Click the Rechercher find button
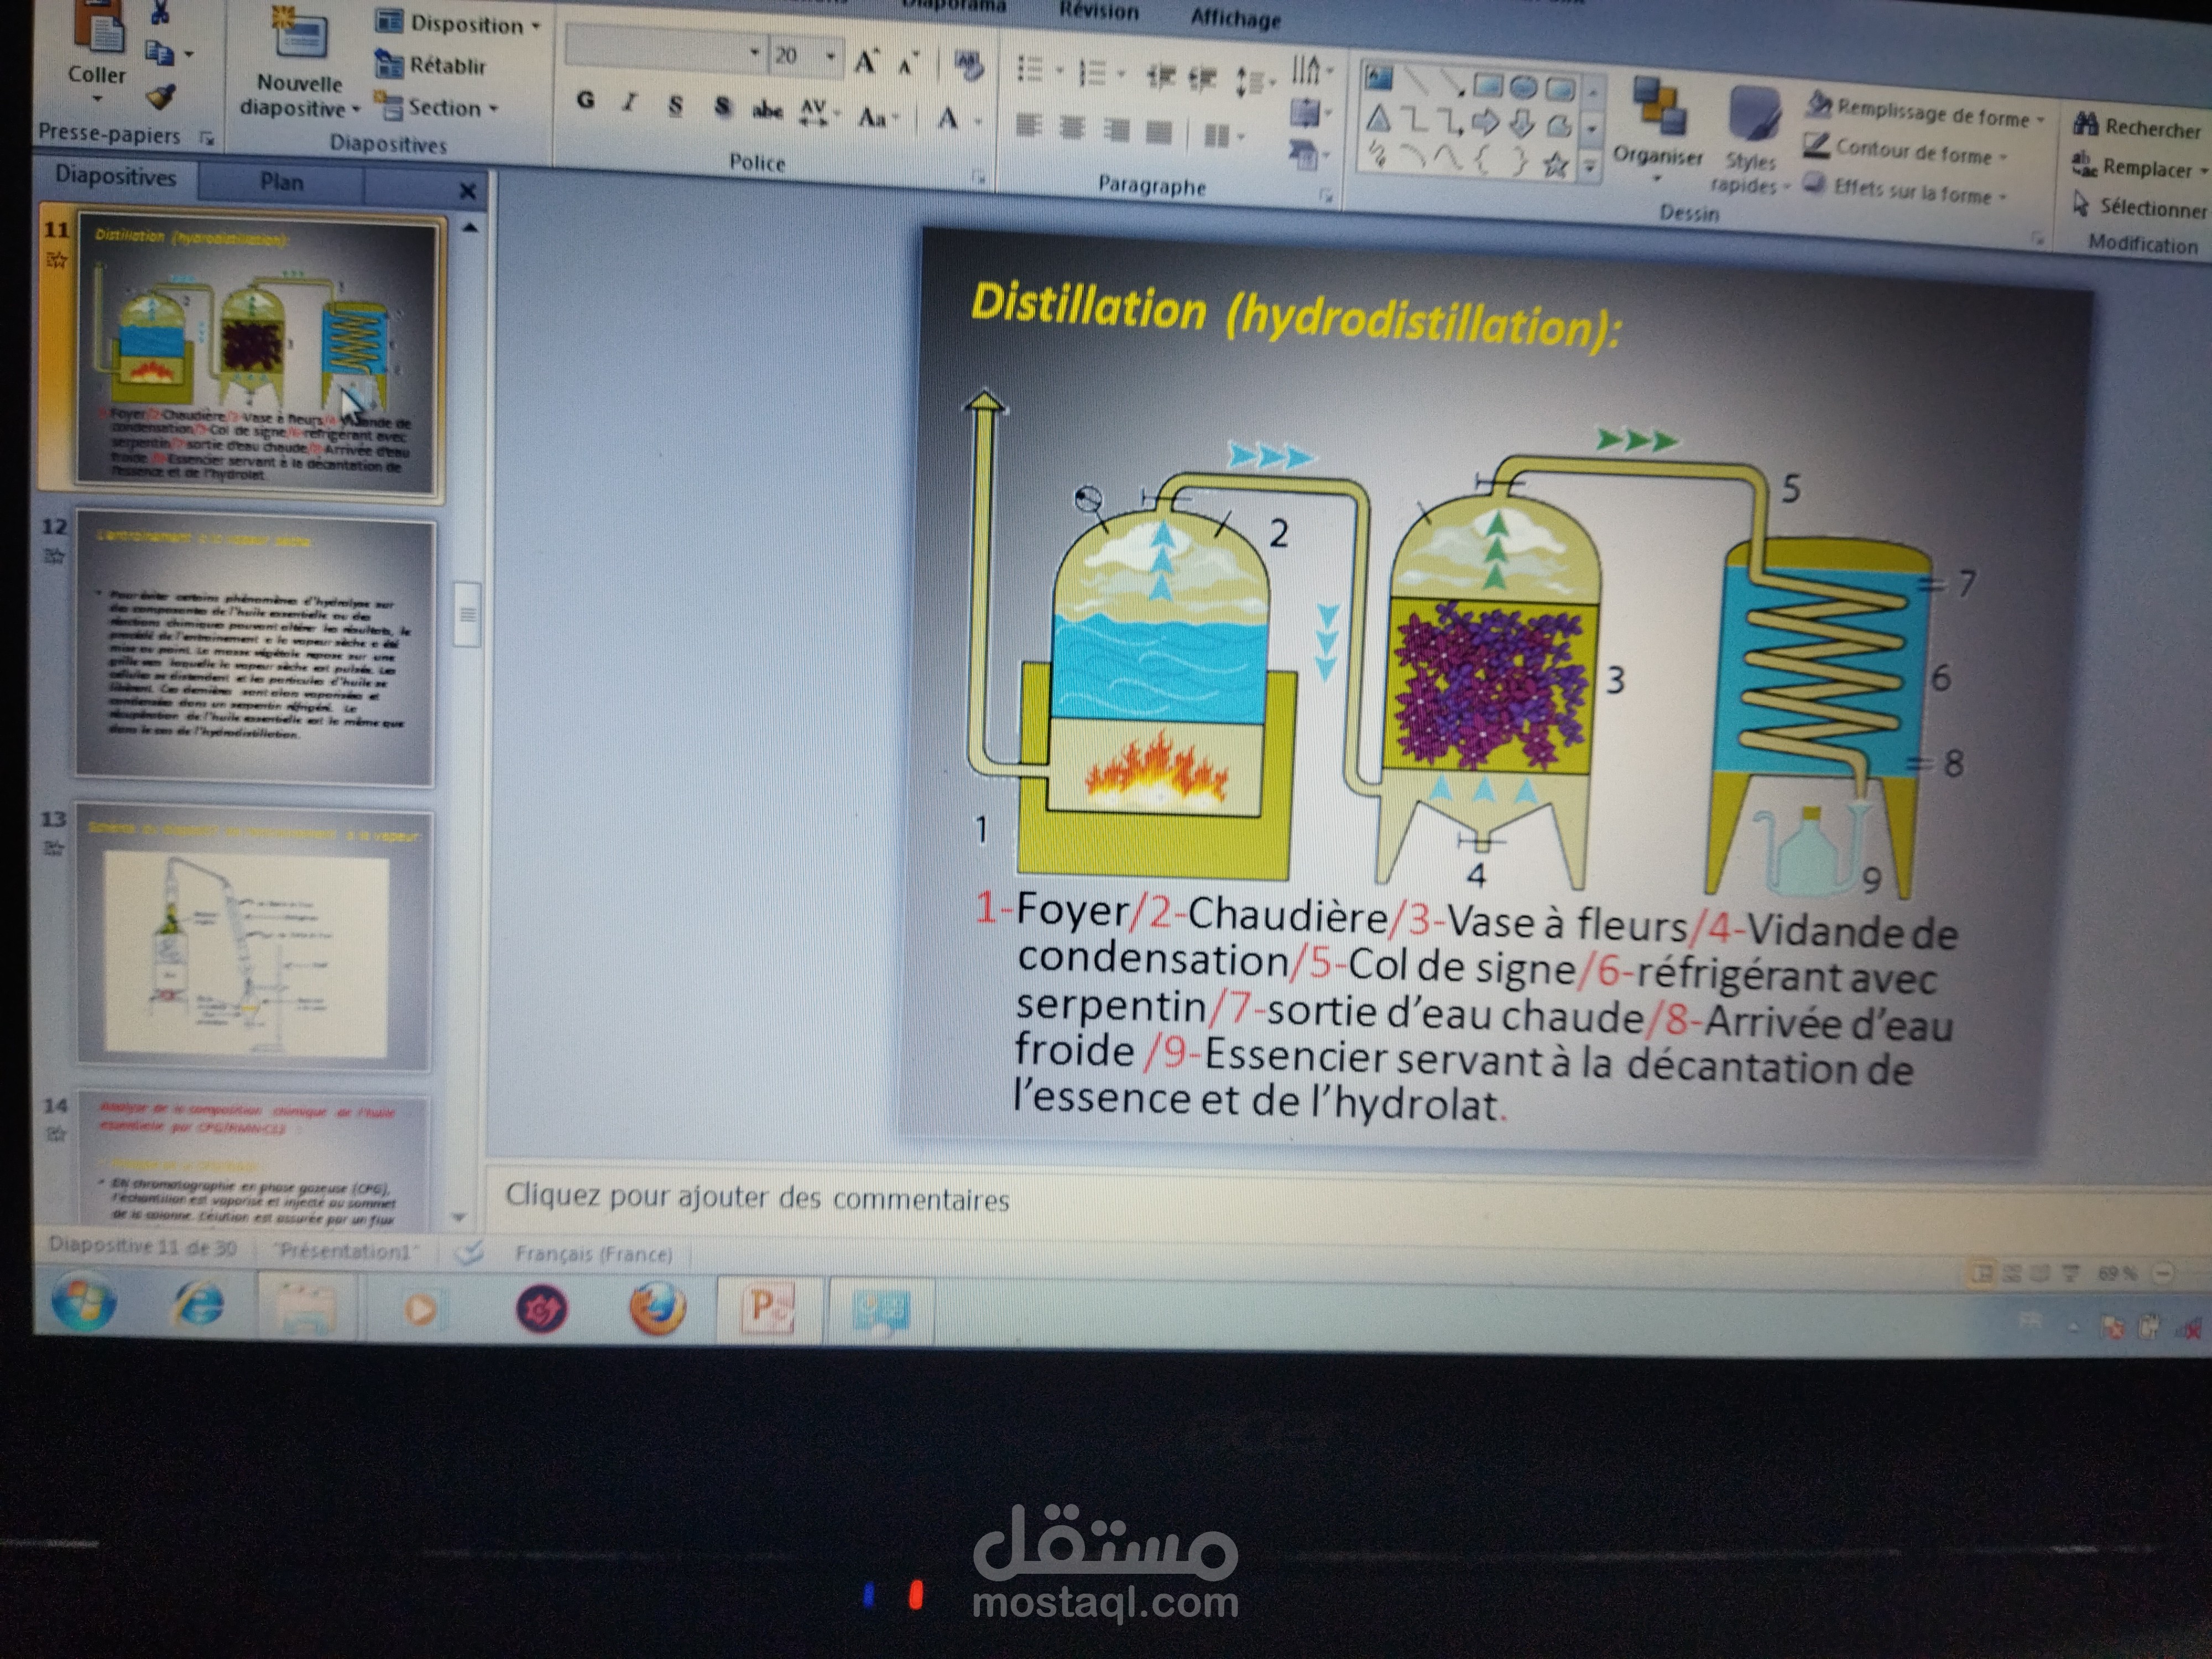 coord(2138,126)
